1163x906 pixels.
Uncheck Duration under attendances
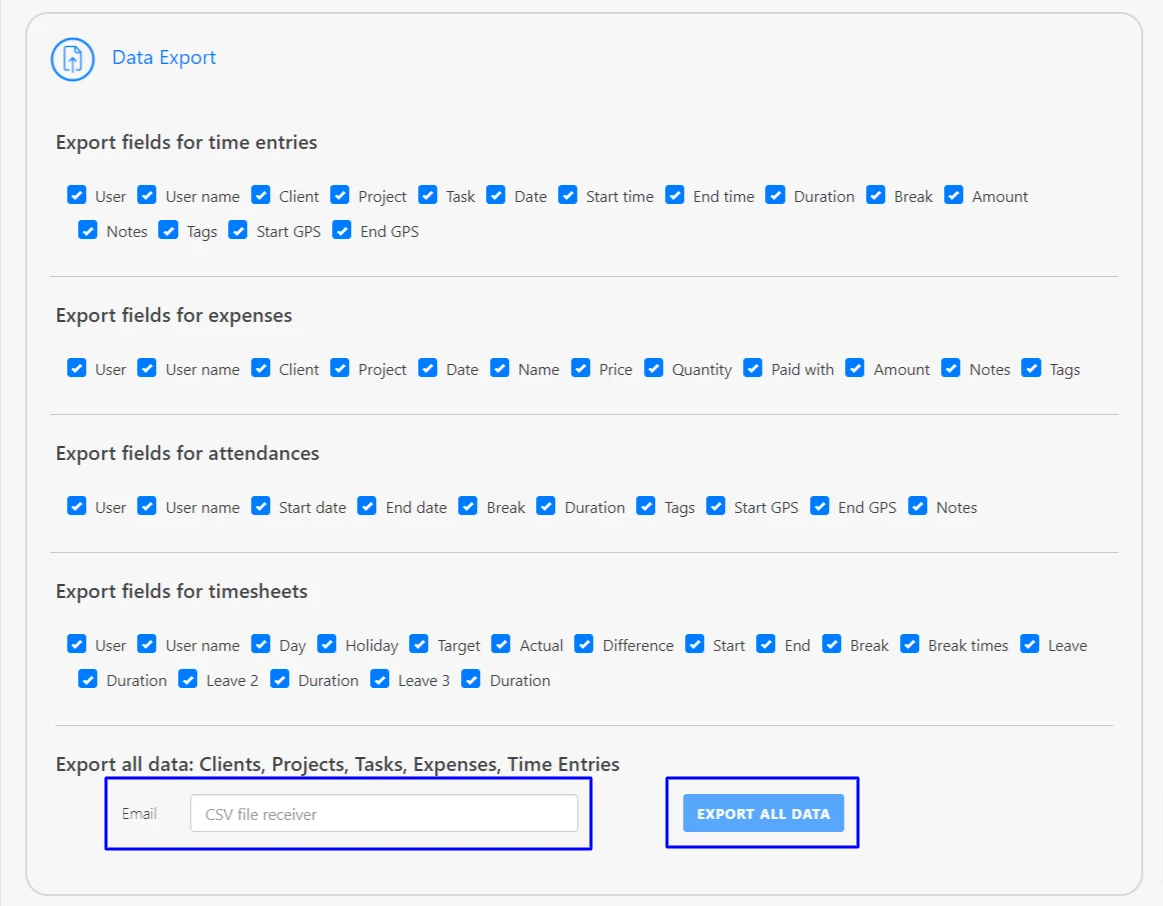tap(546, 506)
